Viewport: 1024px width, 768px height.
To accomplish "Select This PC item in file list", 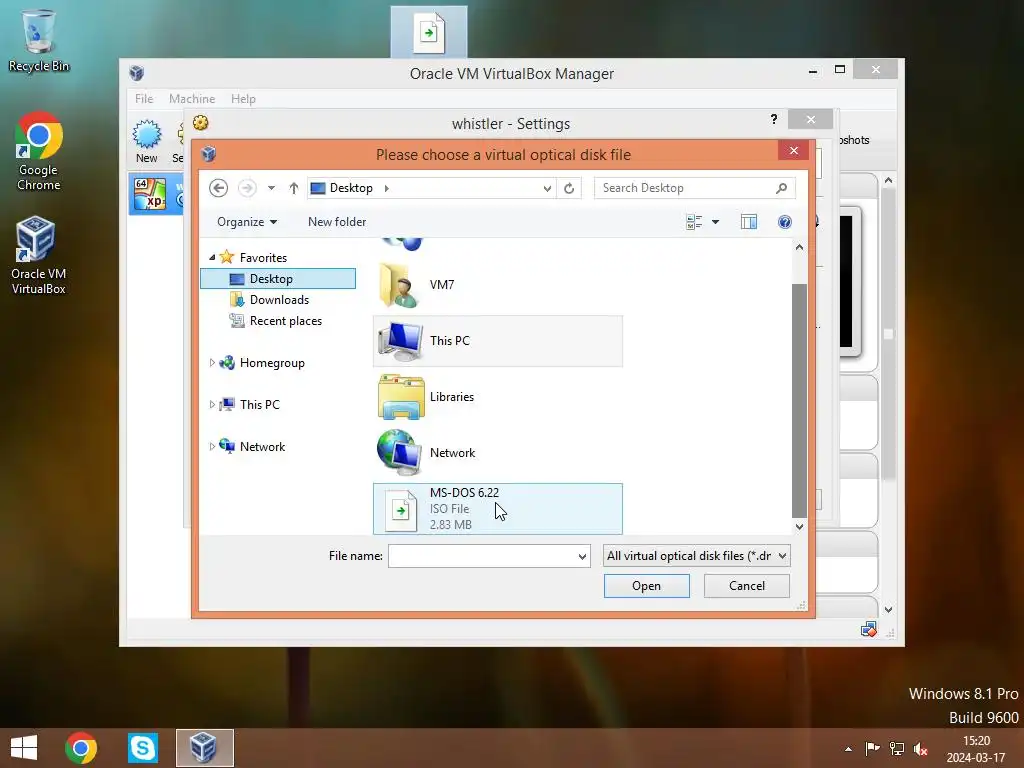I will pos(498,341).
